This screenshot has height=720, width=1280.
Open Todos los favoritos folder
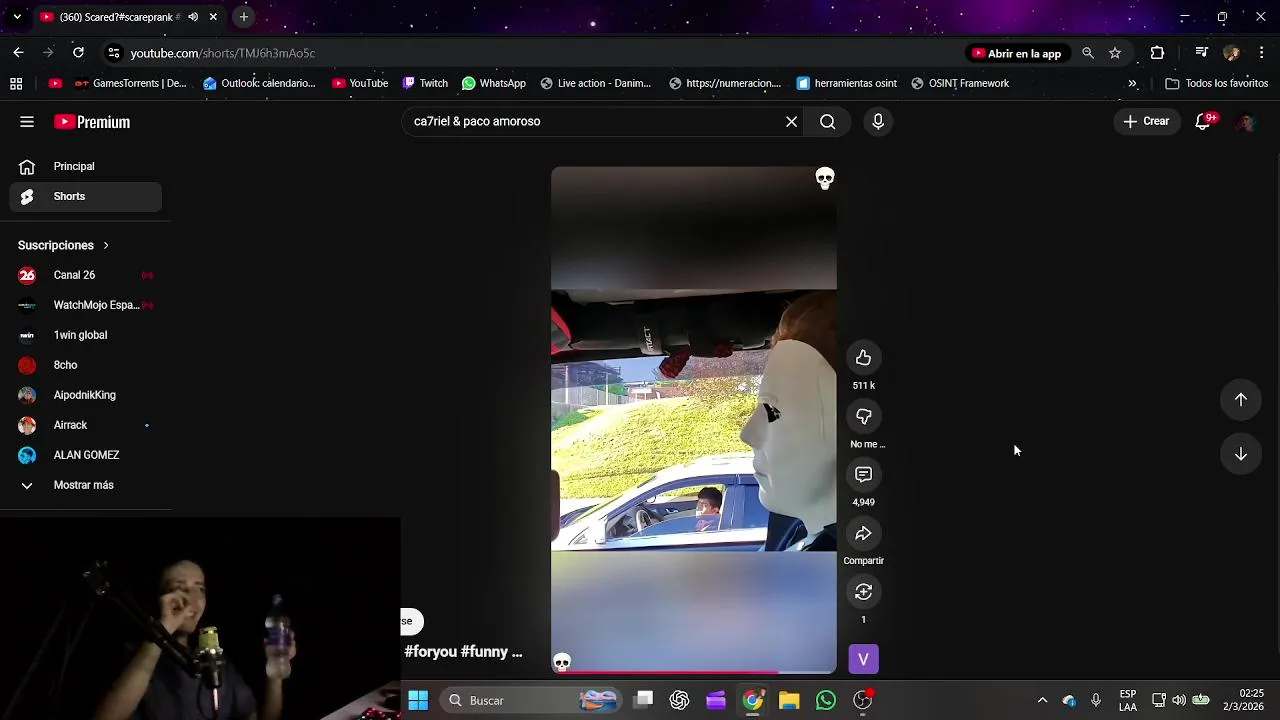click(1217, 84)
